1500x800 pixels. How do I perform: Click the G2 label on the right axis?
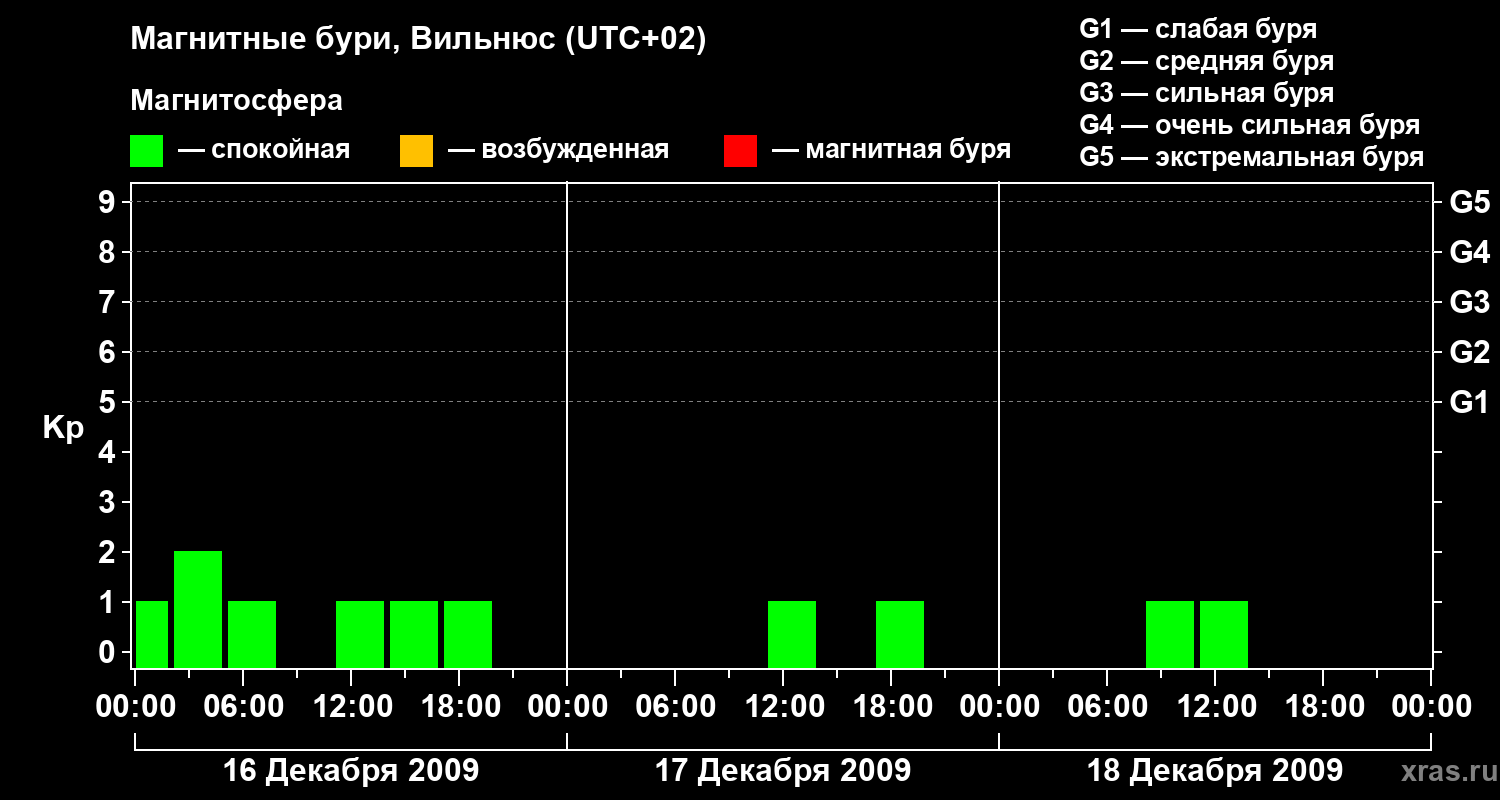coord(1469,353)
